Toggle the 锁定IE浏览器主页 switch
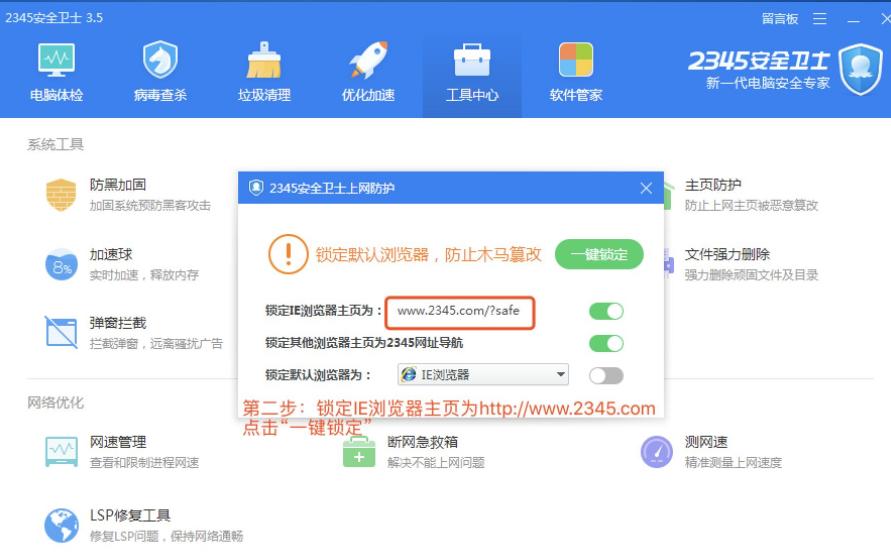This screenshot has height=553, width=891. coord(606,311)
